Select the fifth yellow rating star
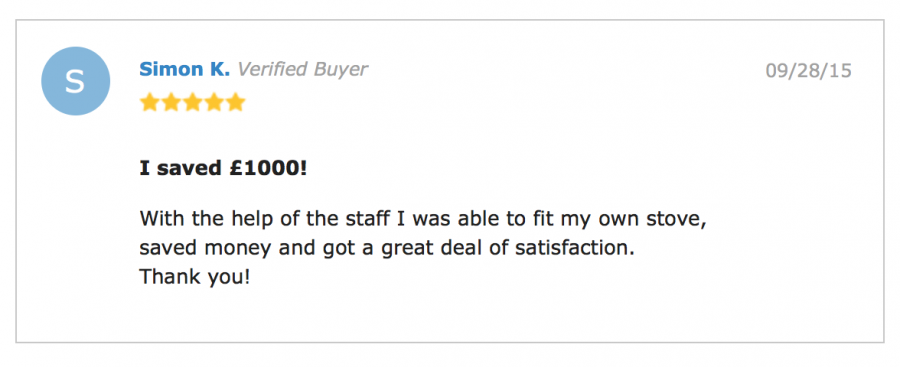Image resolution: width=900 pixels, height=367 pixels. (235, 103)
